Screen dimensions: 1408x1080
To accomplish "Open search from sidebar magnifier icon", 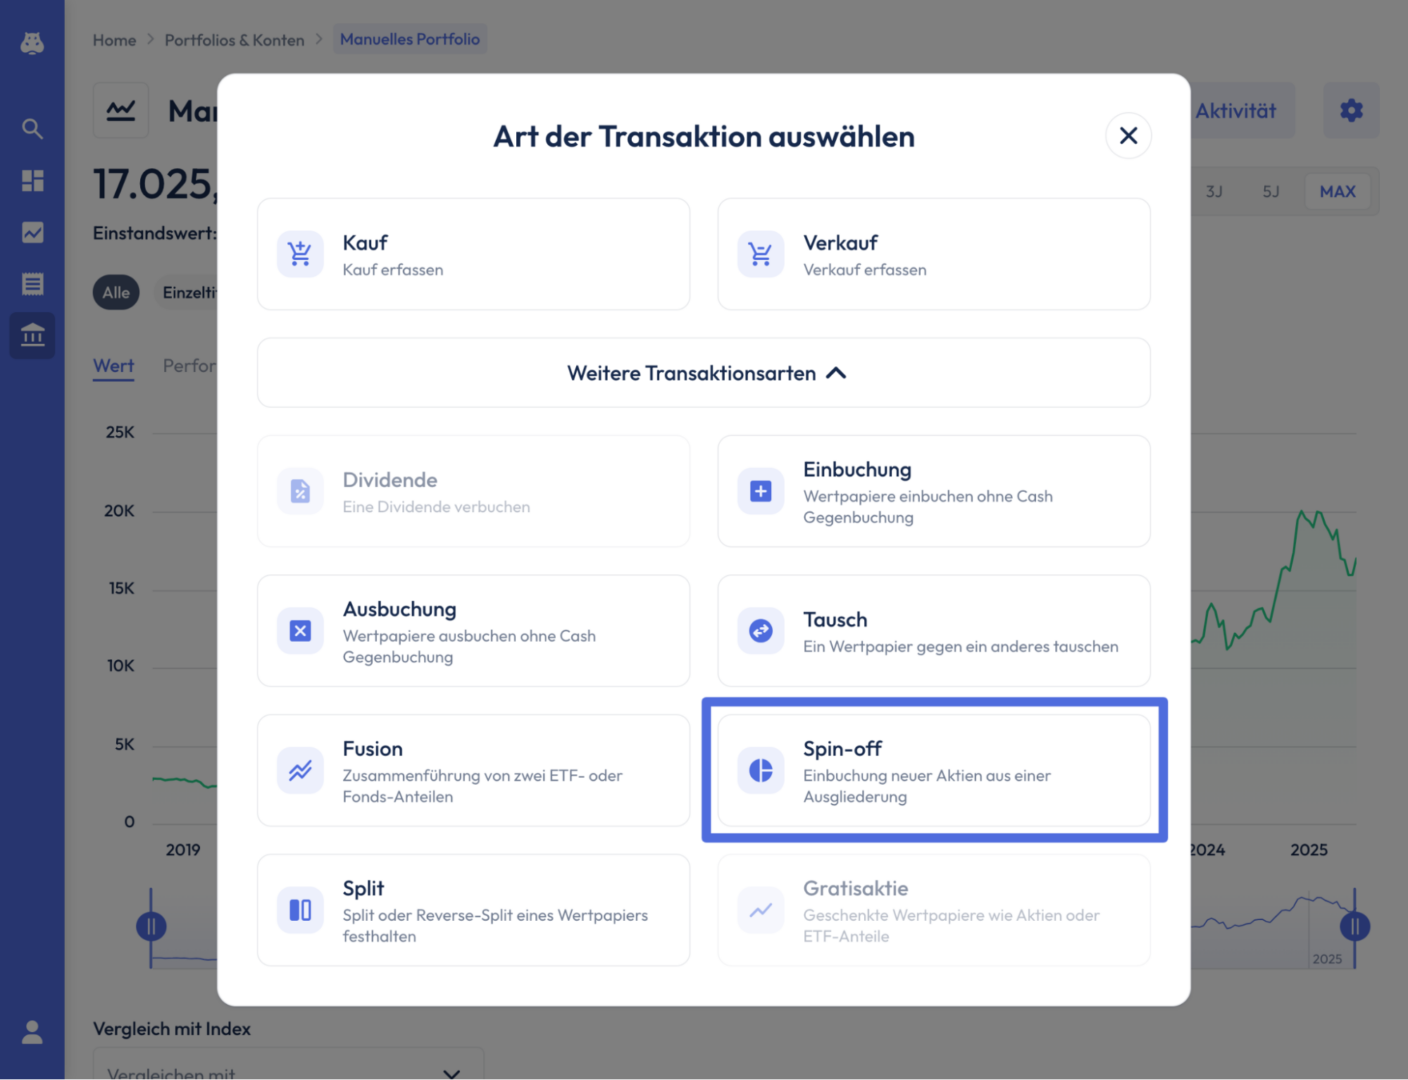I will click(x=32, y=128).
